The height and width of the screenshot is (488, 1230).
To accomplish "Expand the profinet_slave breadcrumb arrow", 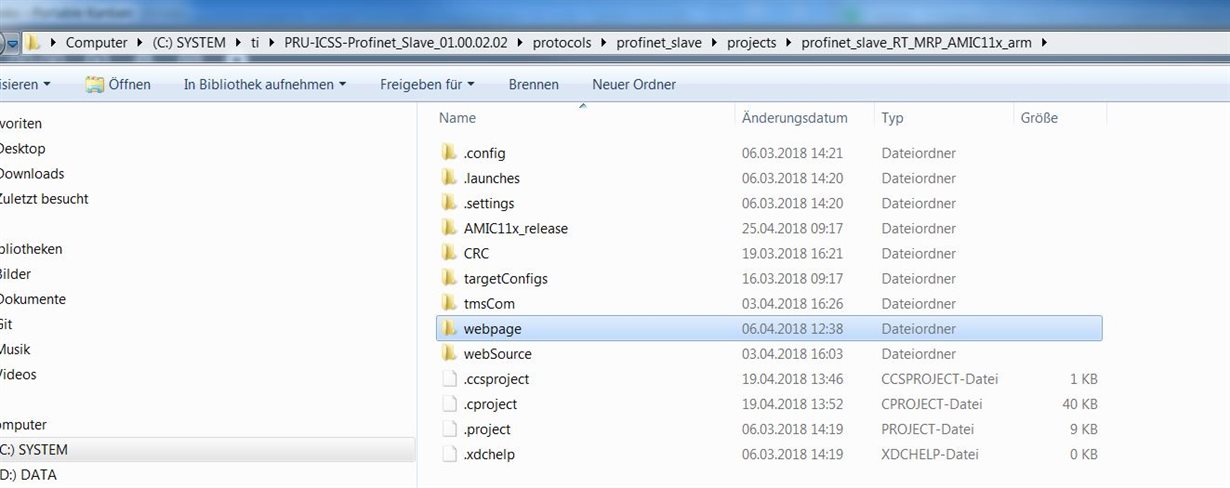I will (713, 43).
